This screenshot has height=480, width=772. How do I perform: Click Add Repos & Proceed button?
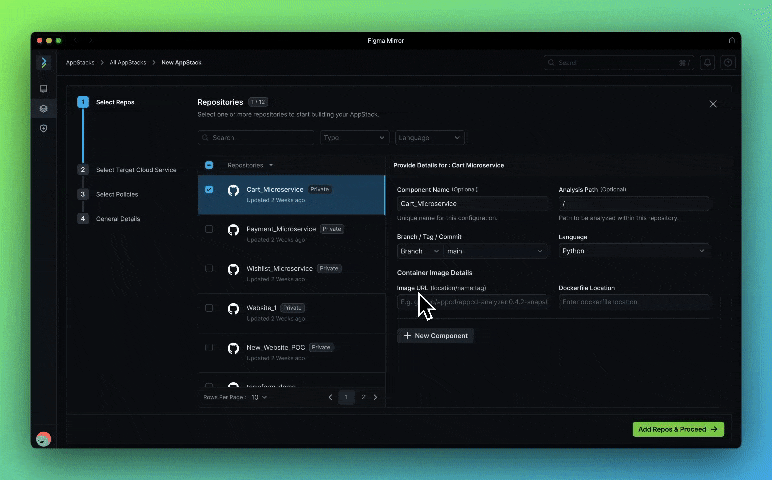coord(678,429)
